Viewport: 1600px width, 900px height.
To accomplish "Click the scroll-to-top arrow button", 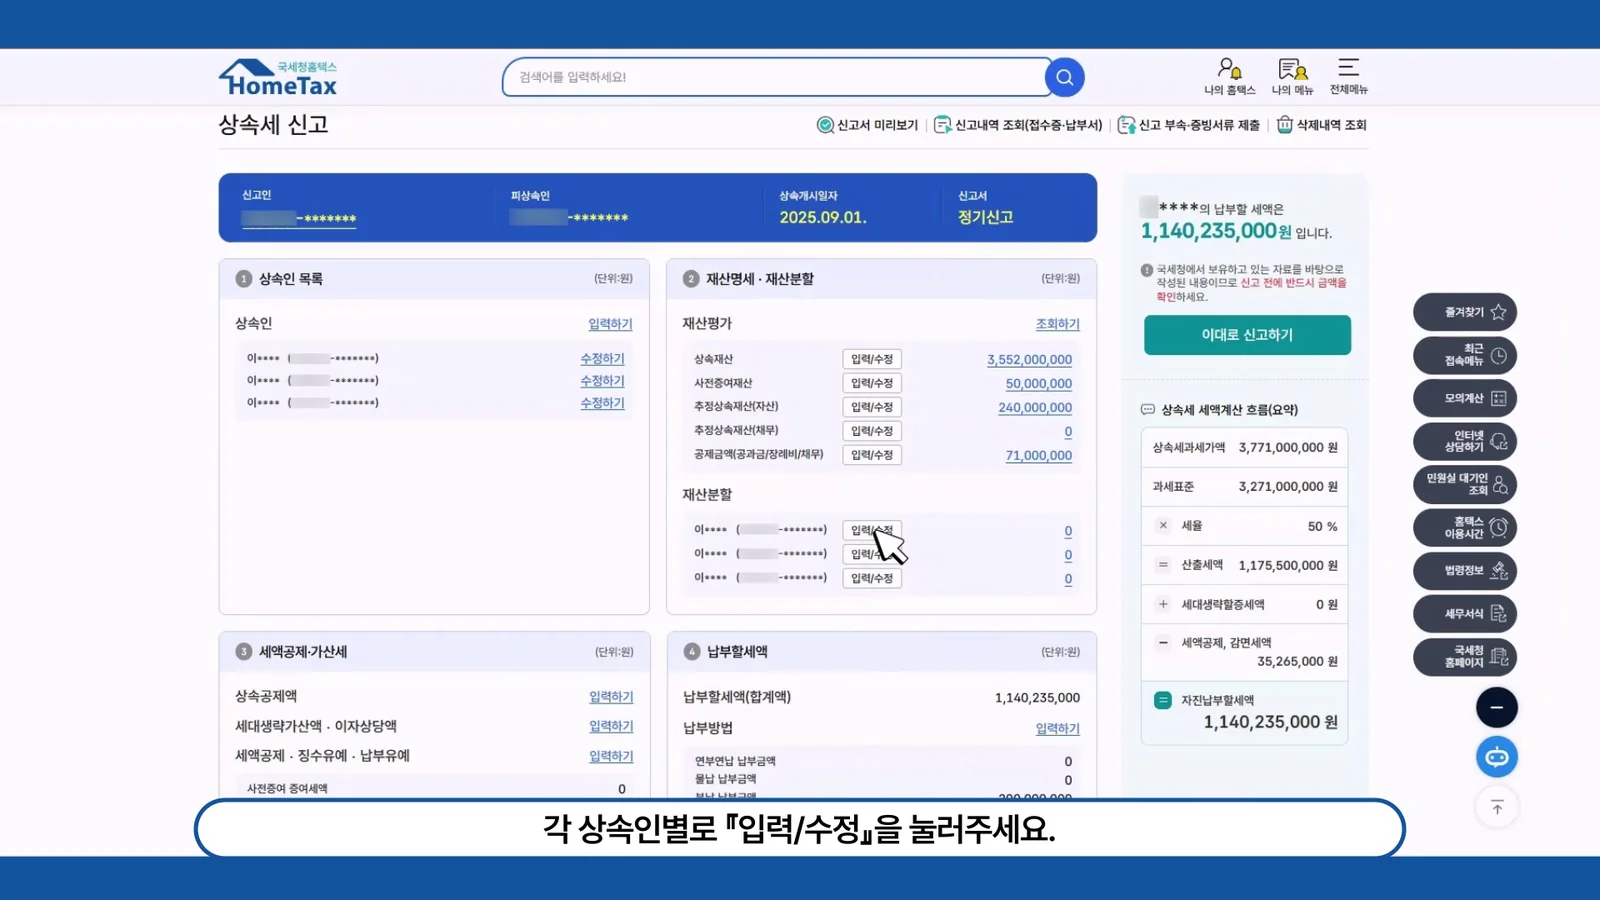I will 1497,807.
